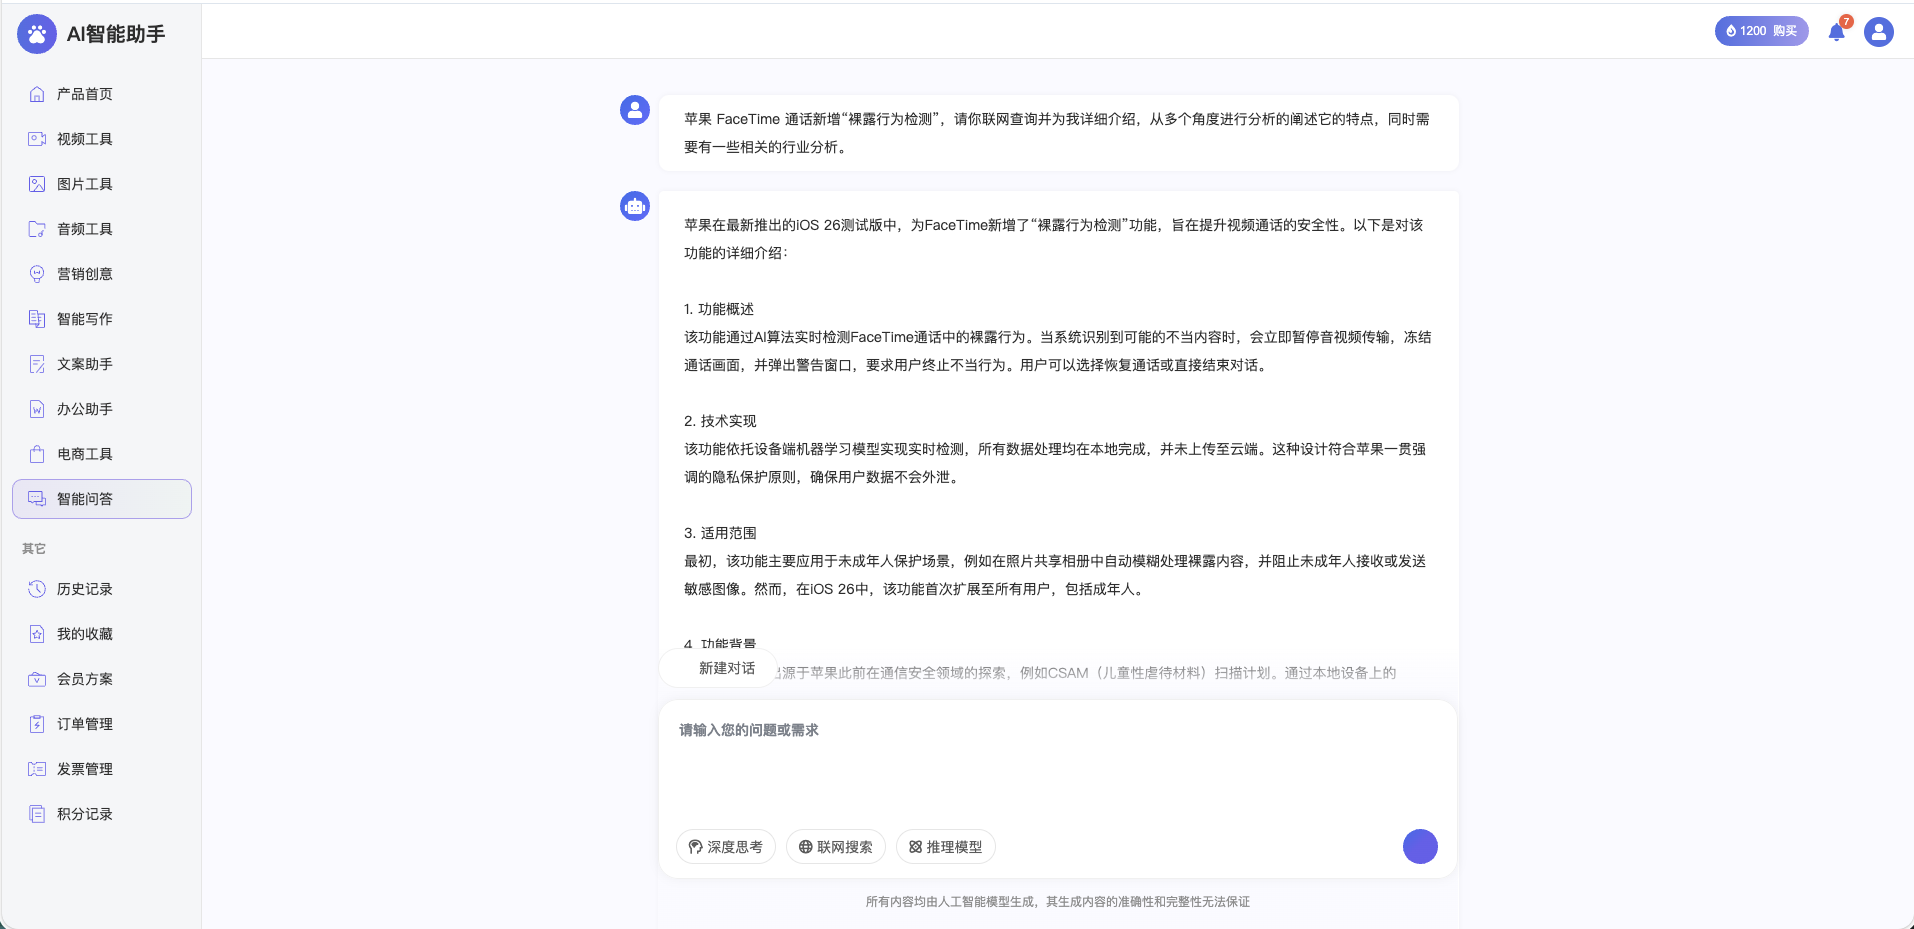
Task: Open 历史记录 under the 其它 section
Action: 86,589
